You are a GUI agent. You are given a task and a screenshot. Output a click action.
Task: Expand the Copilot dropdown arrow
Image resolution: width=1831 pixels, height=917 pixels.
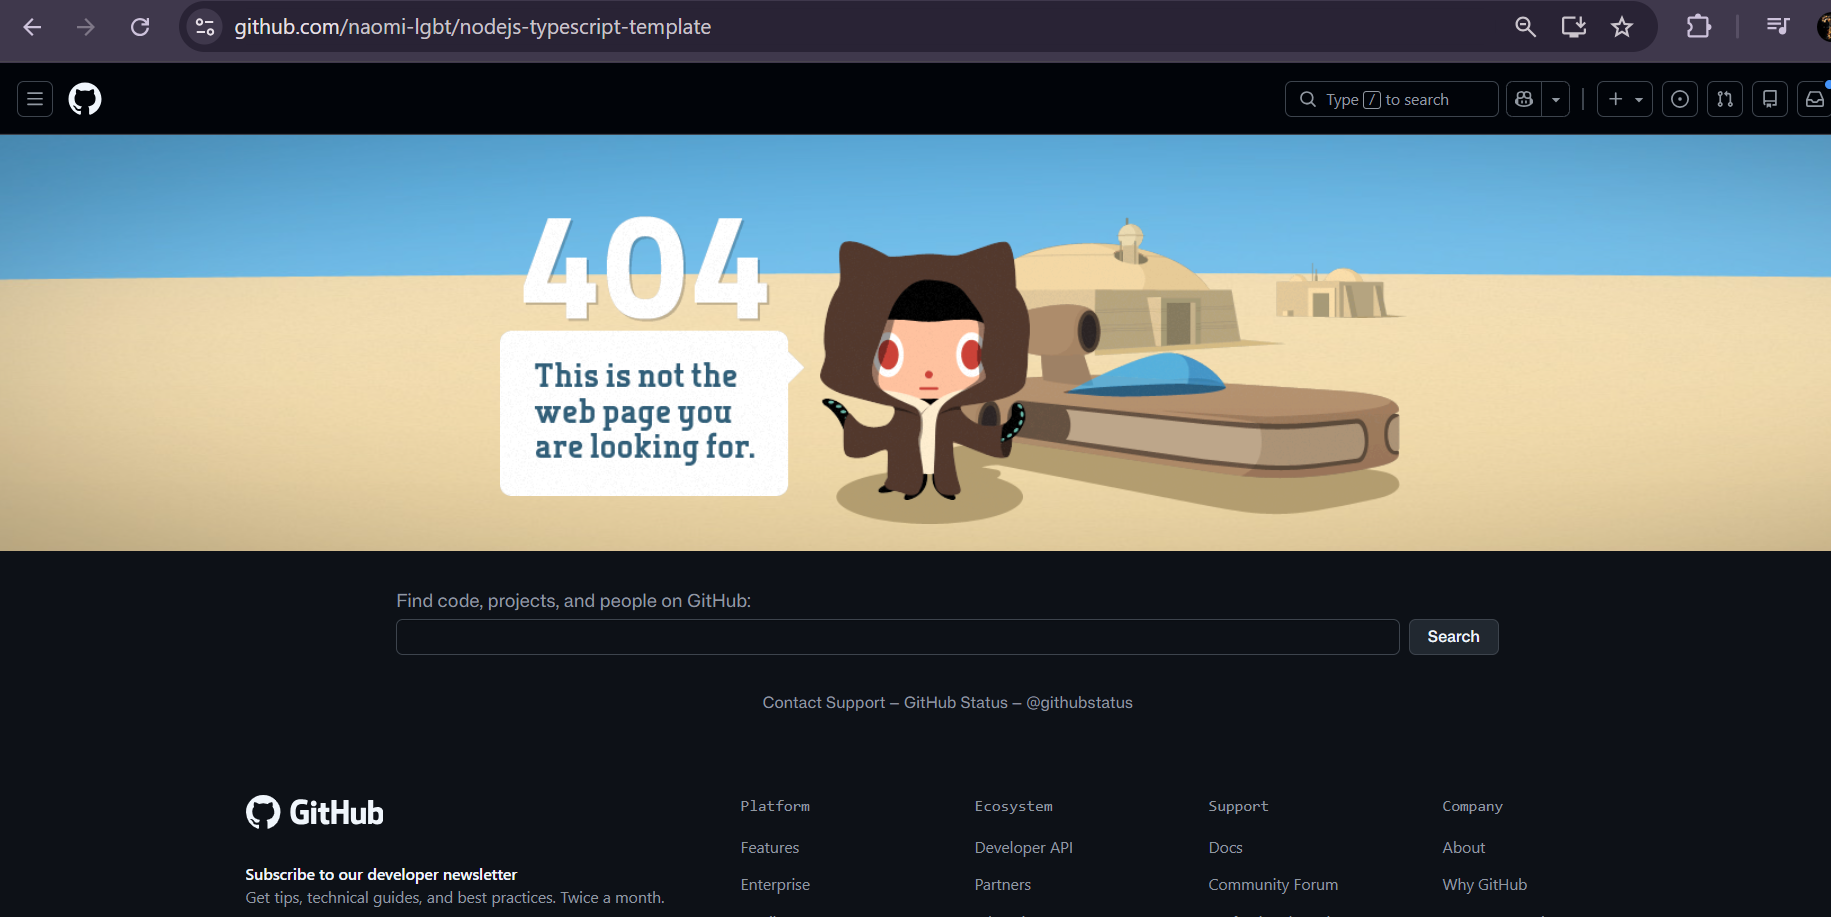click(x=1556, y=99)
